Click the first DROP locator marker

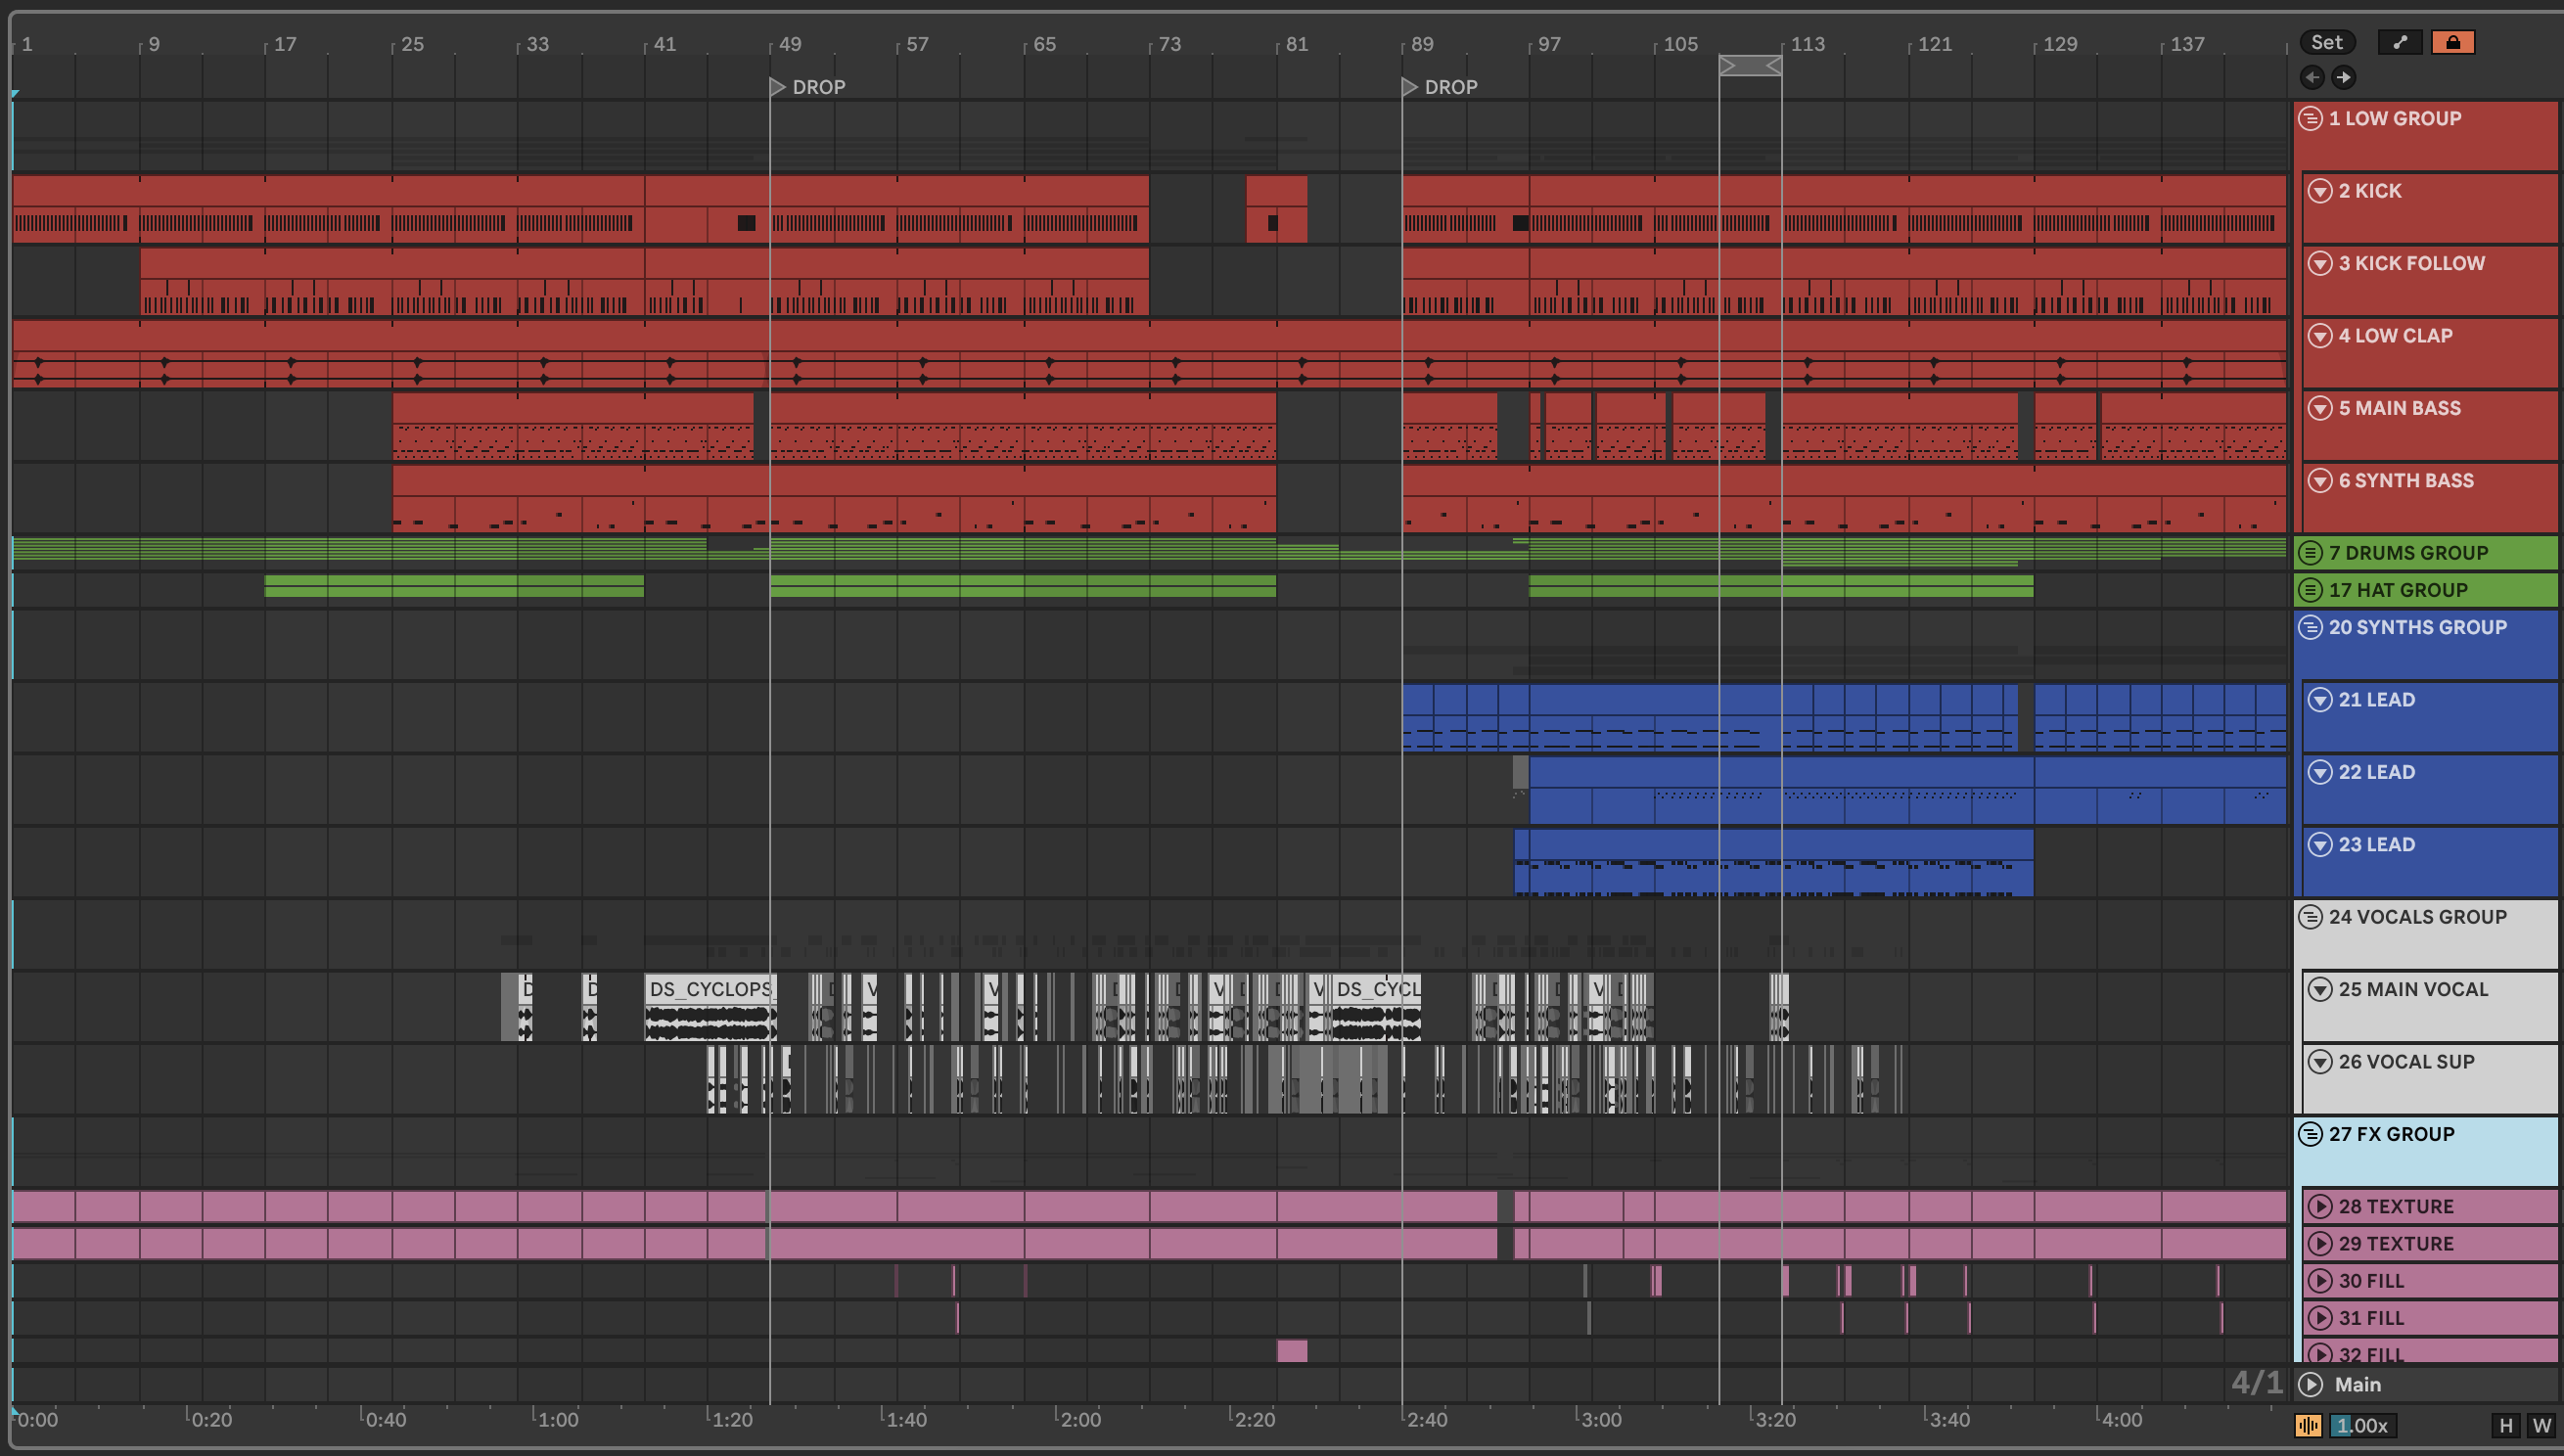pyautogui.click(x=777, y=87)
